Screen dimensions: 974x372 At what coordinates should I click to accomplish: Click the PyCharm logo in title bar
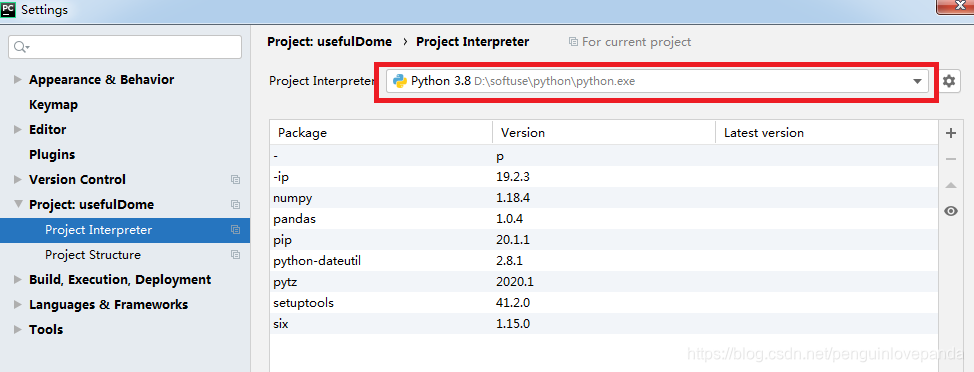(x=8, y=9)
